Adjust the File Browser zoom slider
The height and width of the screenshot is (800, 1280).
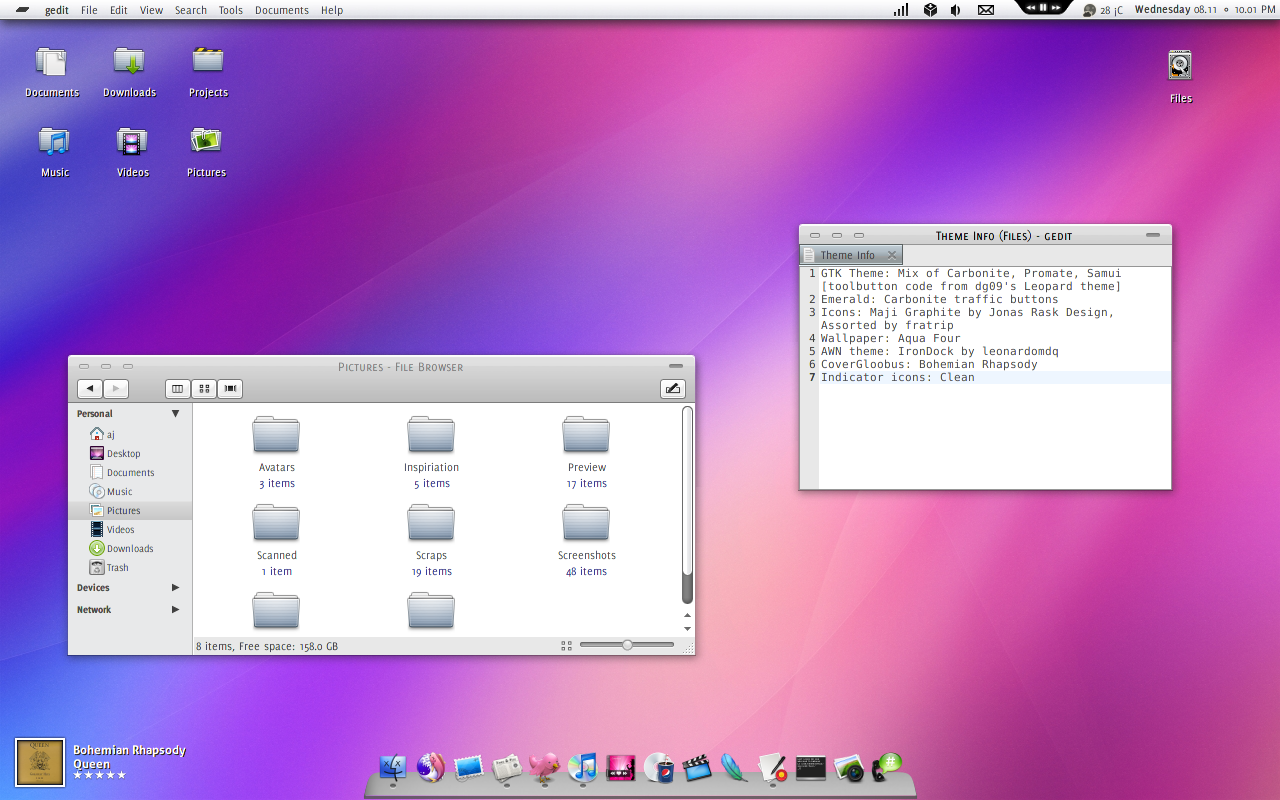click(x=627, y=645)
